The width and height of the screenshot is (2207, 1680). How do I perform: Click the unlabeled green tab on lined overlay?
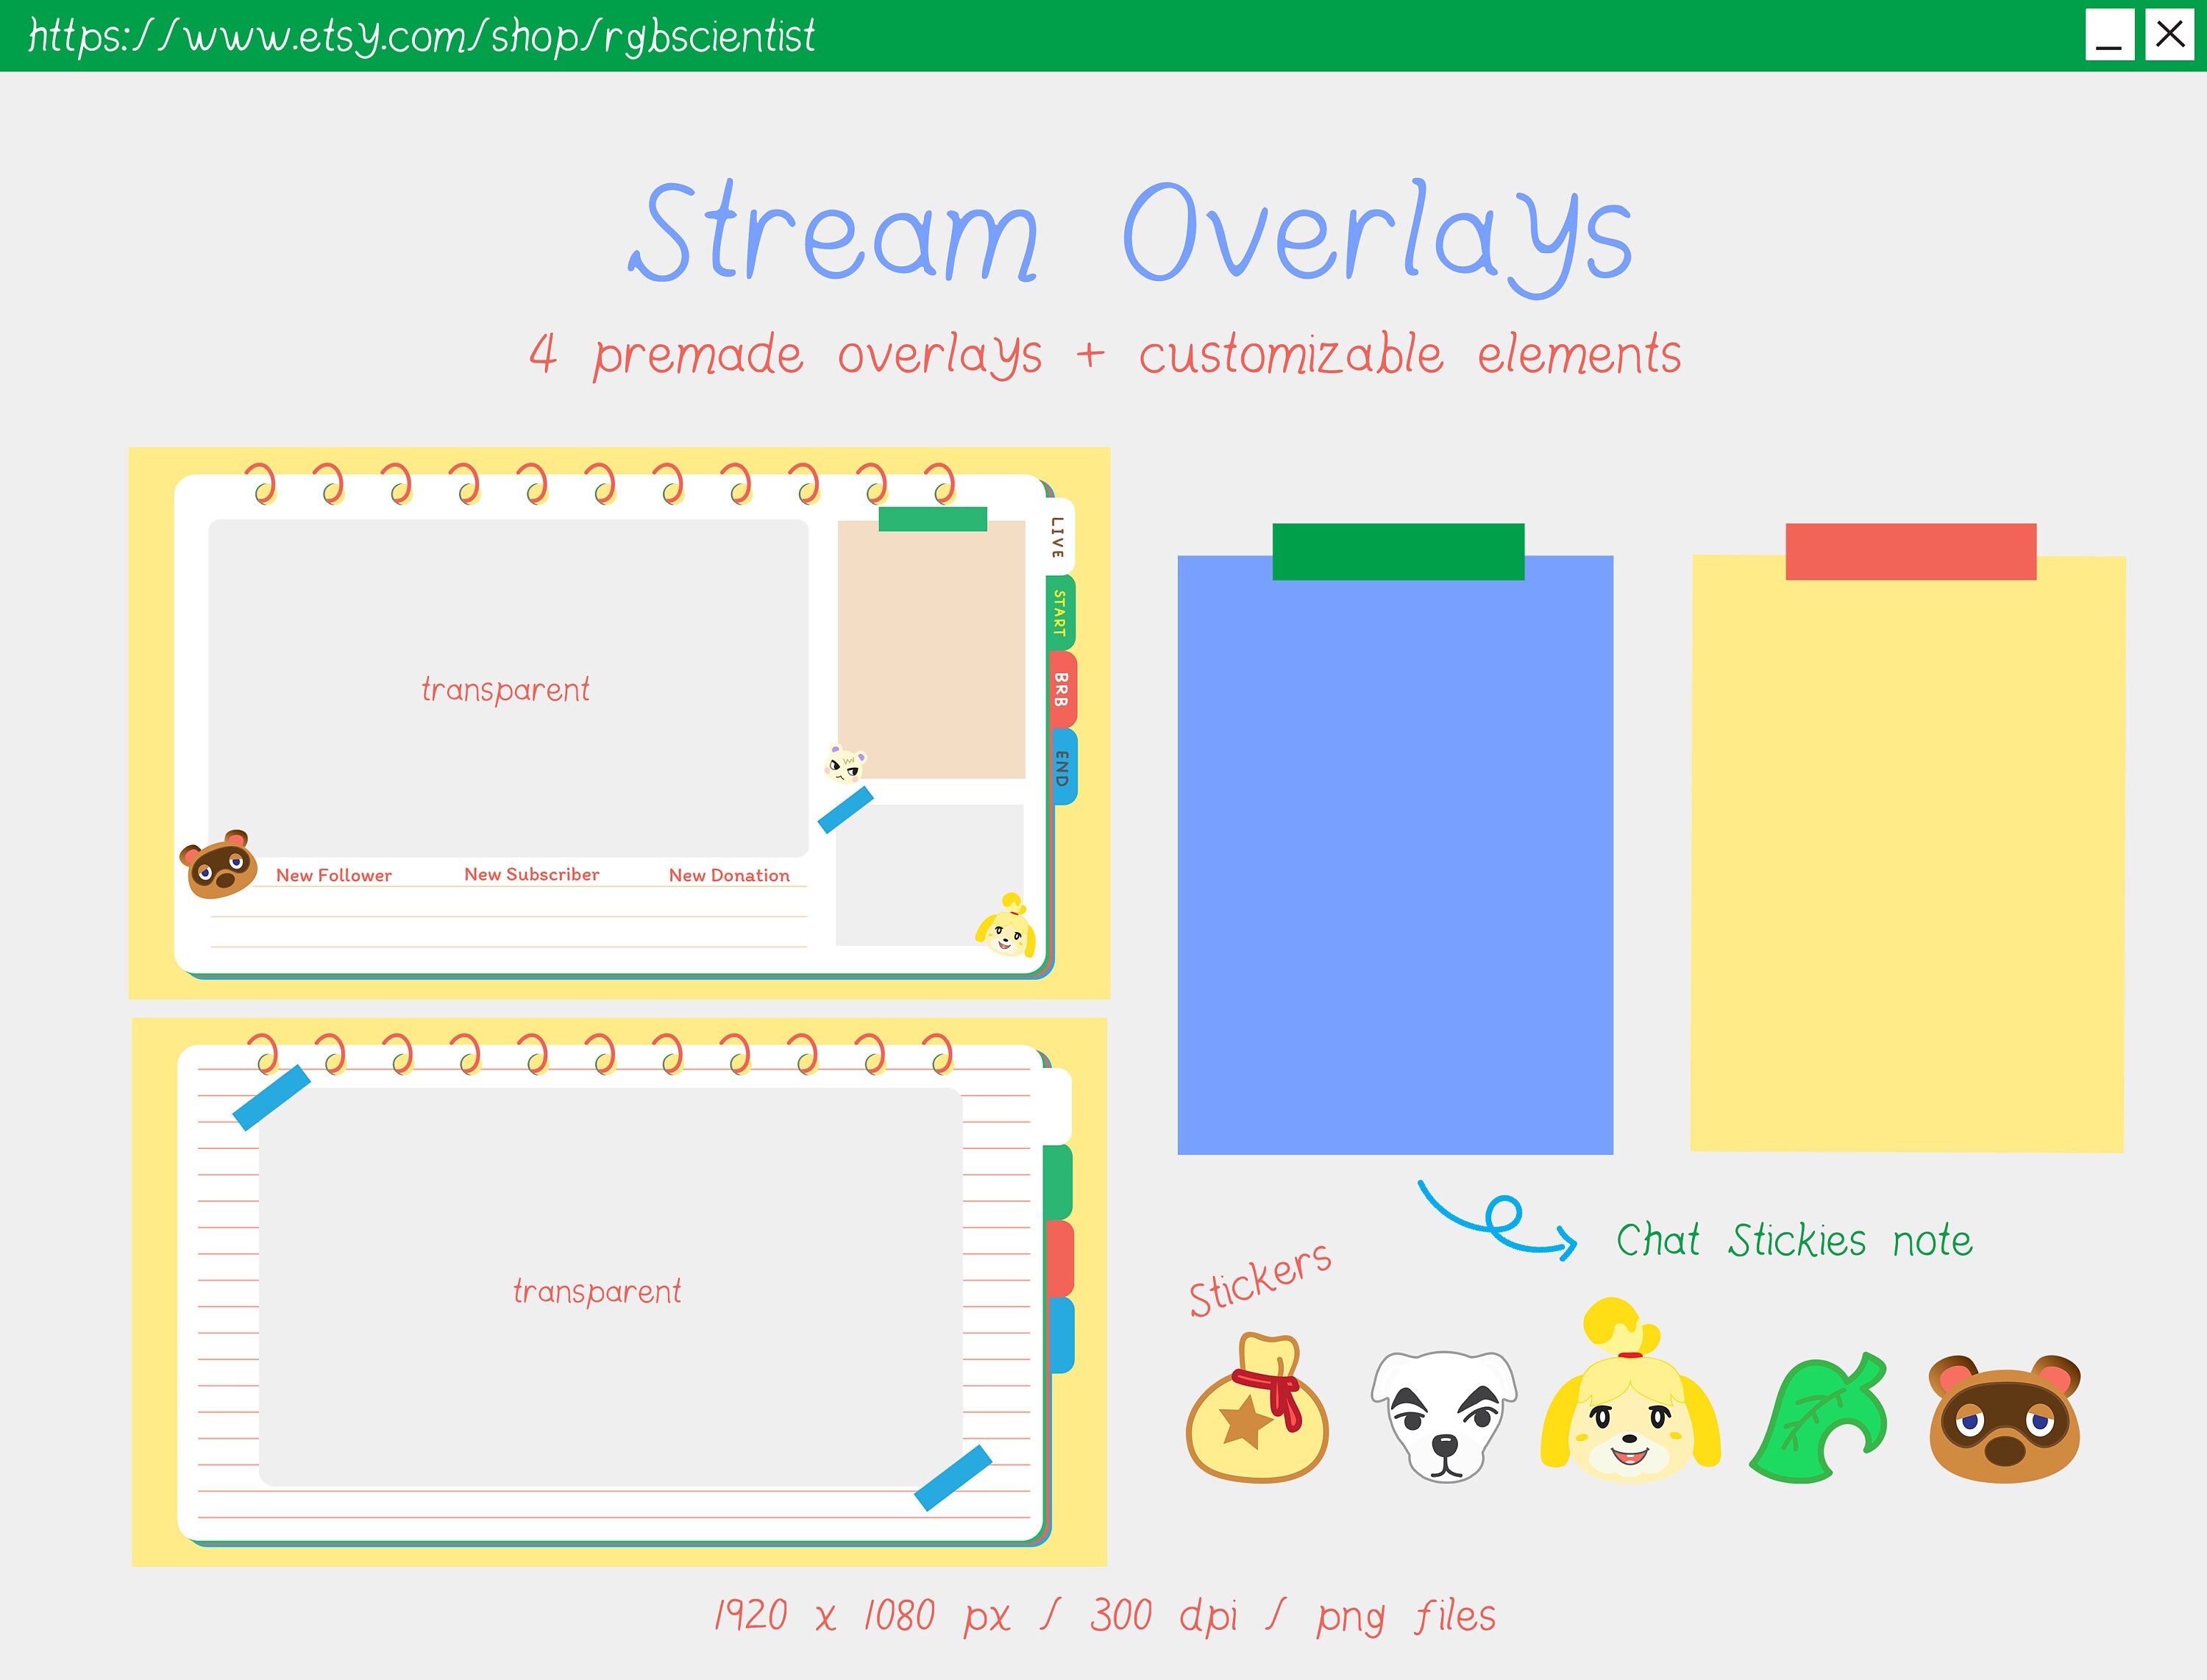(1058, 1183)
